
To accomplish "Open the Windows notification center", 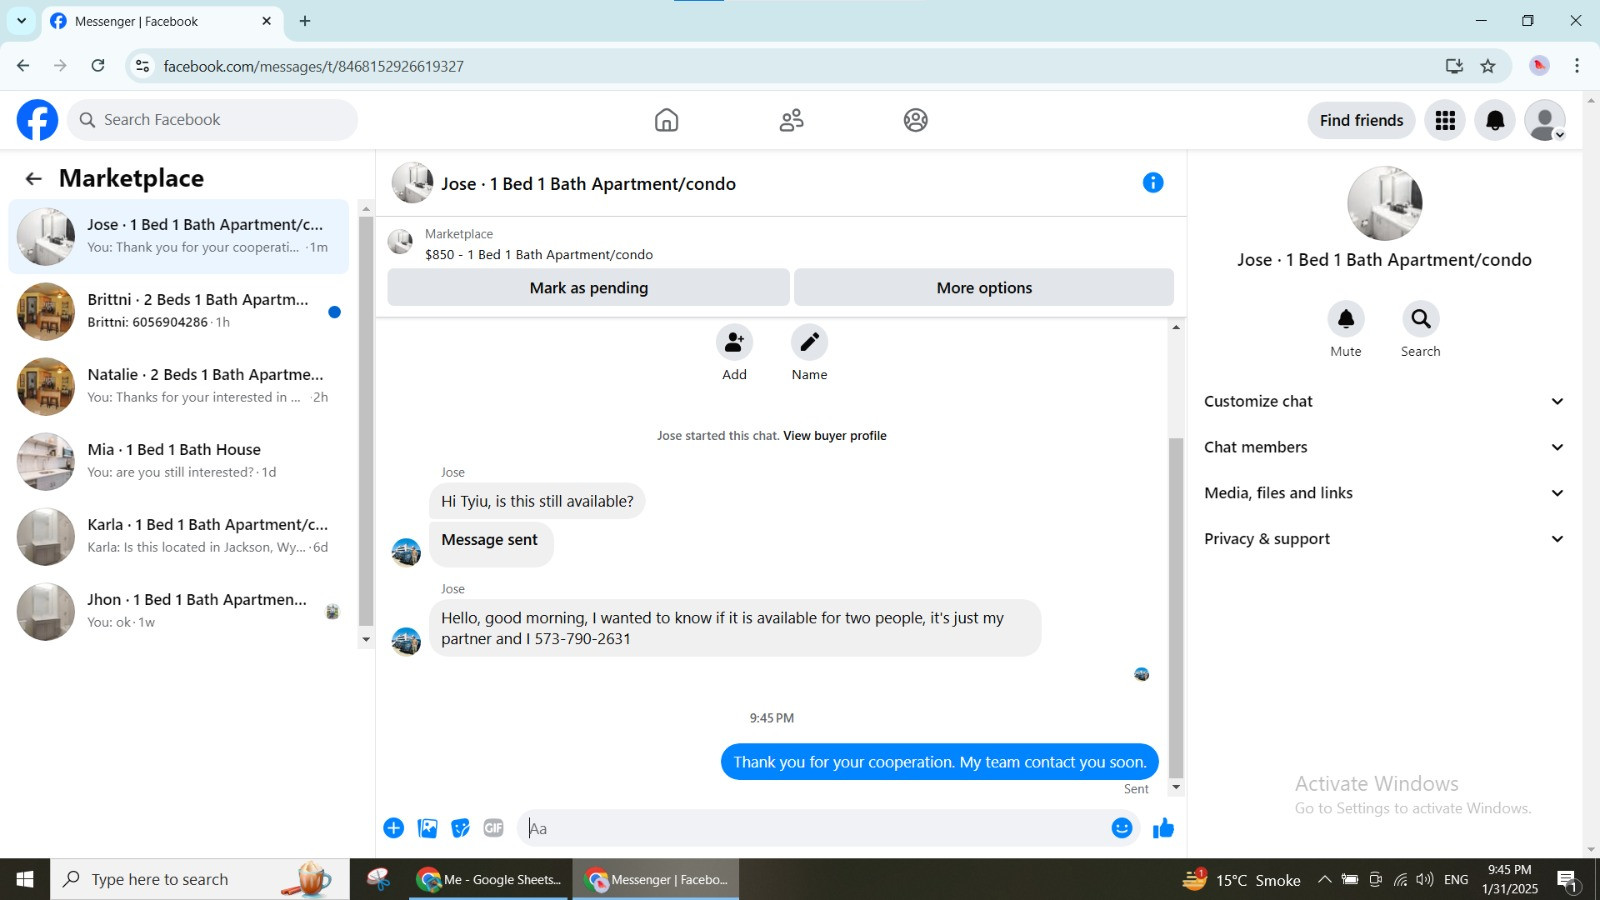I will (x=1567, y=880).
